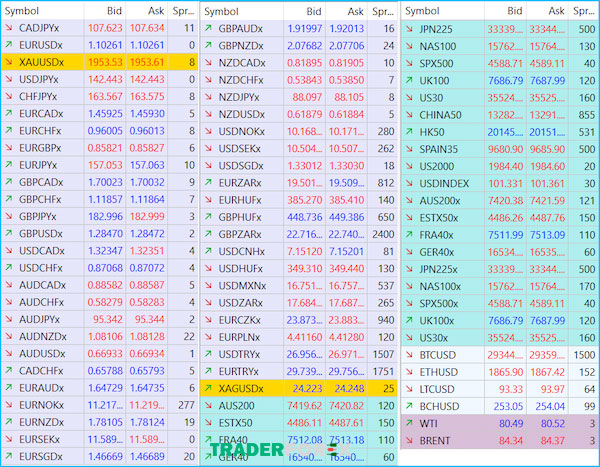Image resolution: width=600 pixels, height=467 pixels.
Task: Click the up arrow icon beside USDCNHx
Action: (208, 251)
